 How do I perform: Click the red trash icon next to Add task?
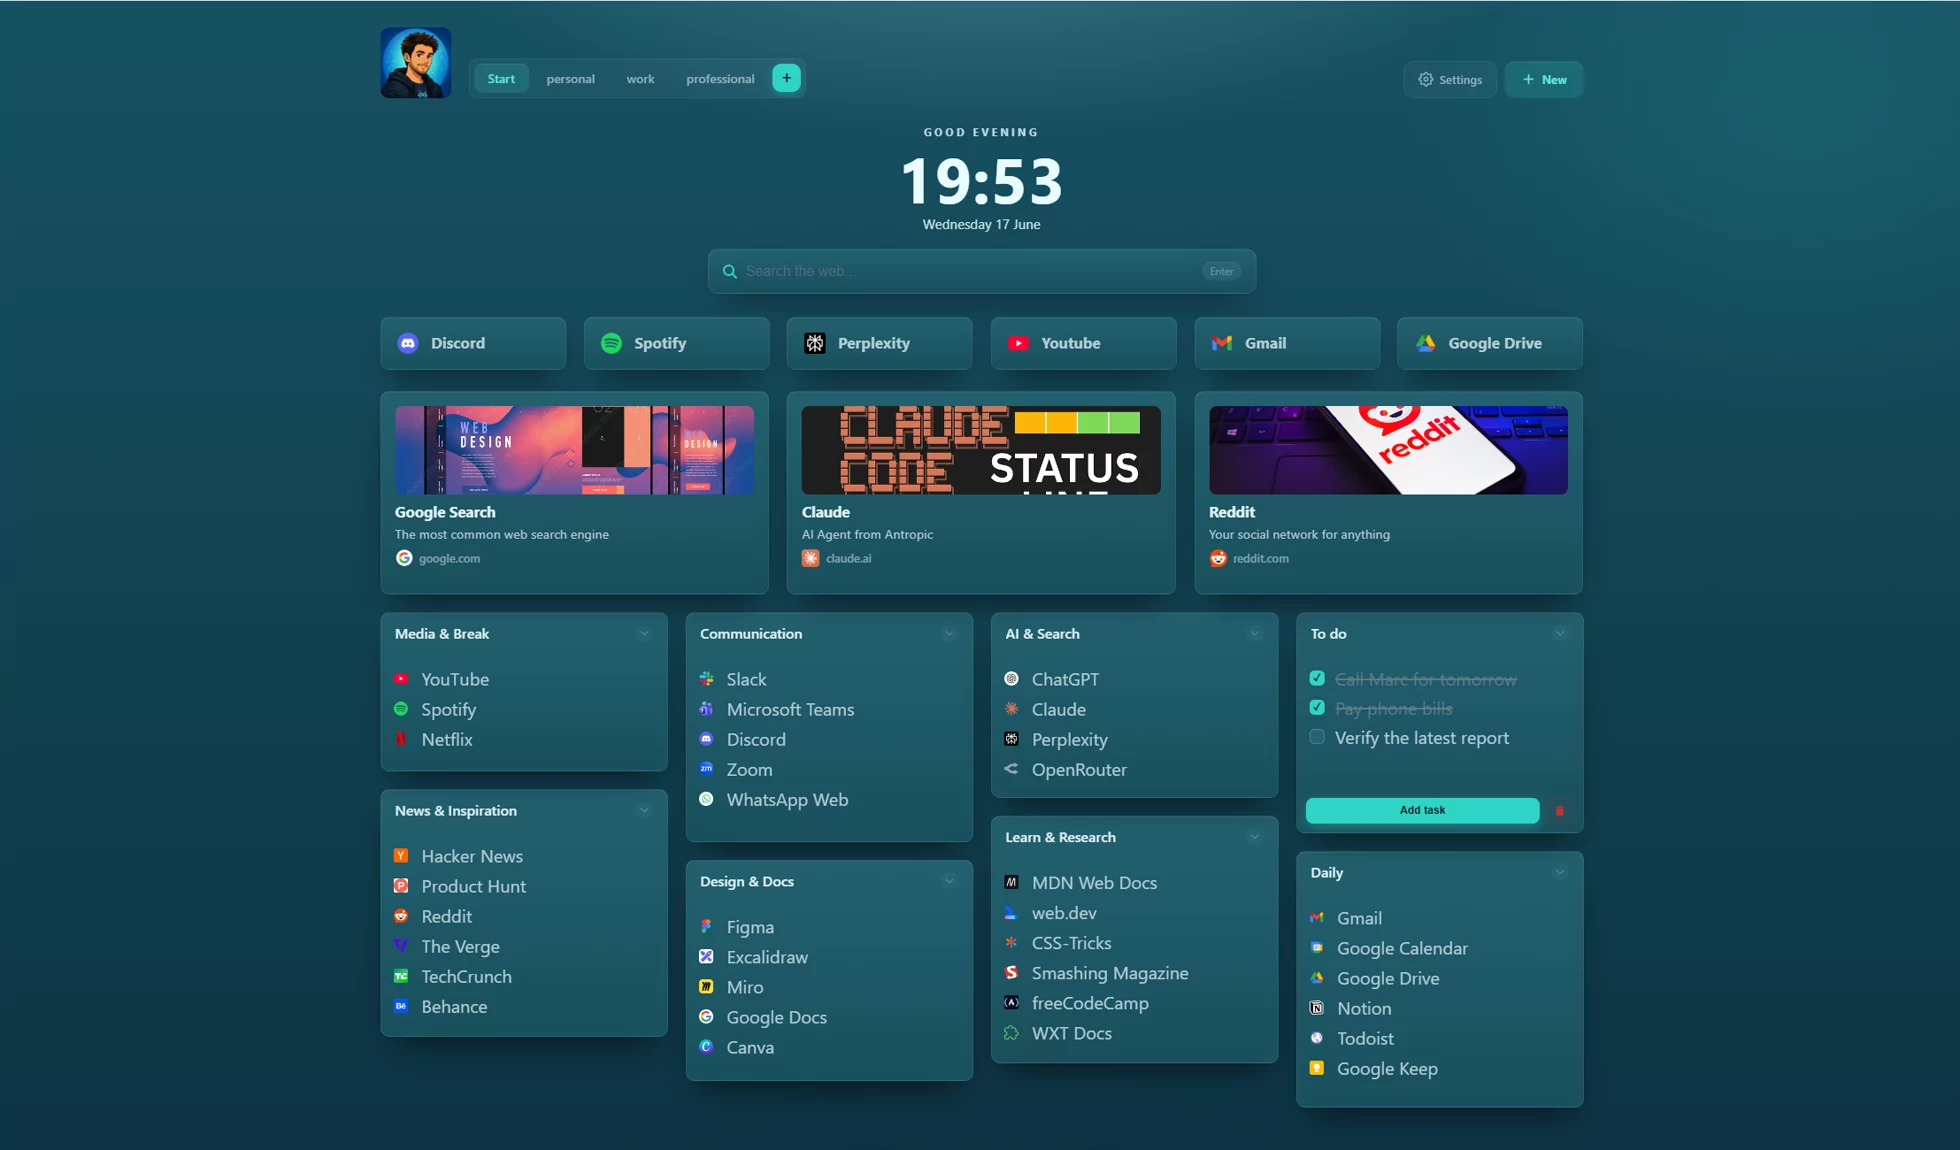click(x=1559, y=810)
